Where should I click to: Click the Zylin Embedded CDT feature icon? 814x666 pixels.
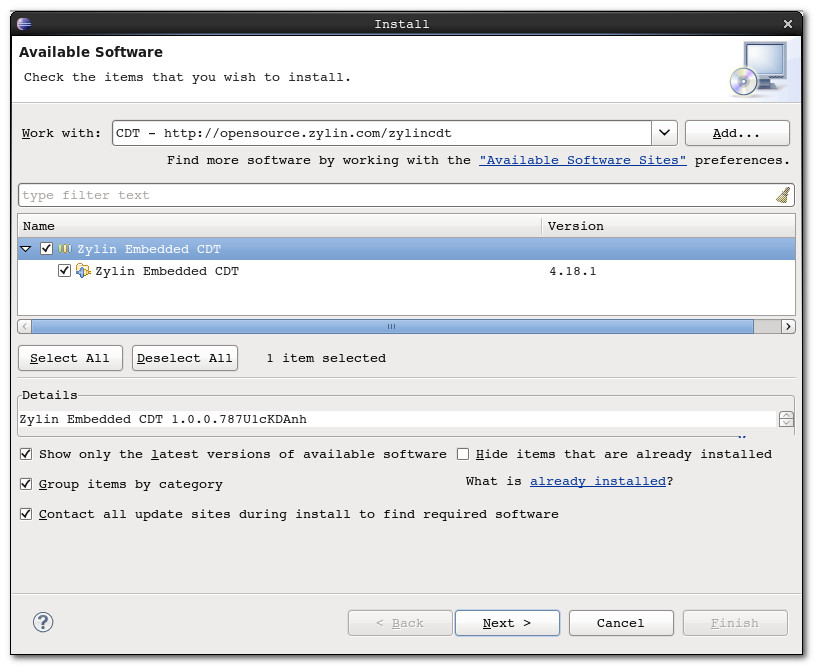point(83,271)
